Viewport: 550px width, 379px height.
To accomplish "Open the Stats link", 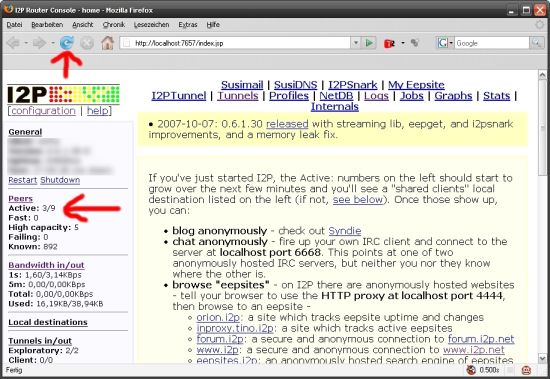I will 496,96.
